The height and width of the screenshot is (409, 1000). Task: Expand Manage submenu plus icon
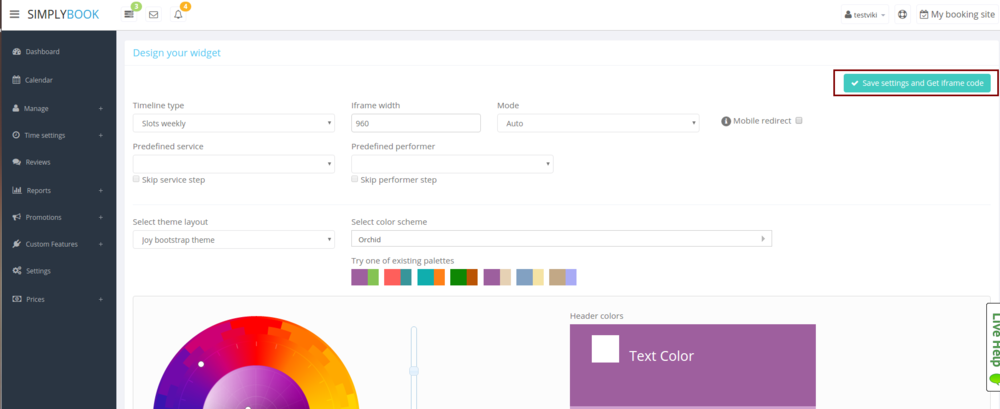click(100, 108)
